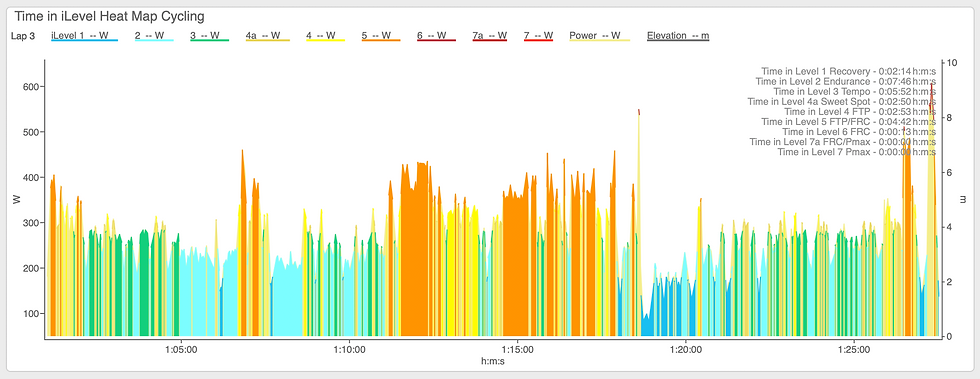Toggle the yellow level 4 legend entry

click(325, 36)
